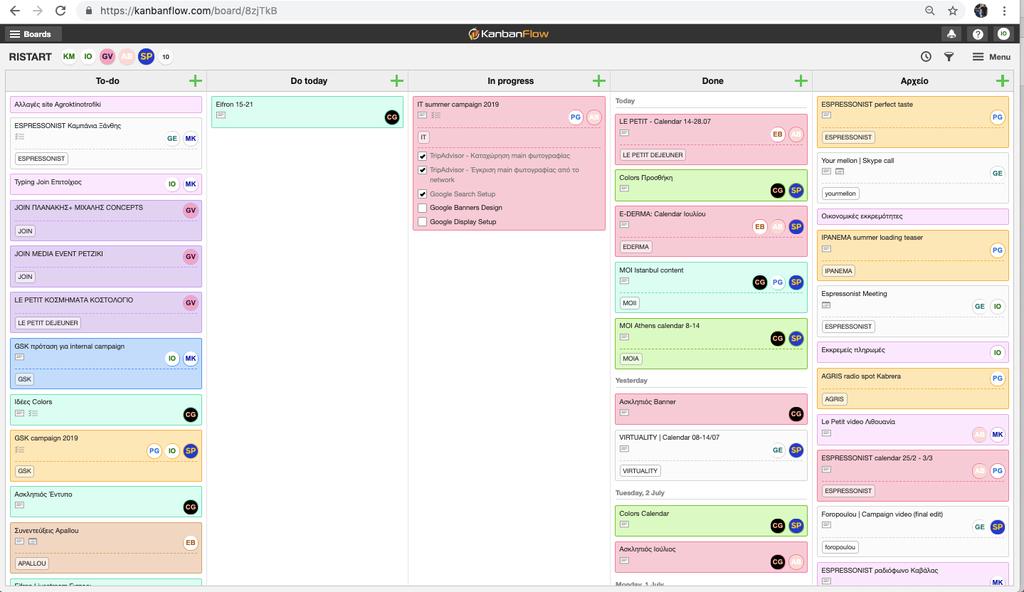Check Google Display Setup subtask
Viewport: 1024px width, 592px height.
pos(423,222)
